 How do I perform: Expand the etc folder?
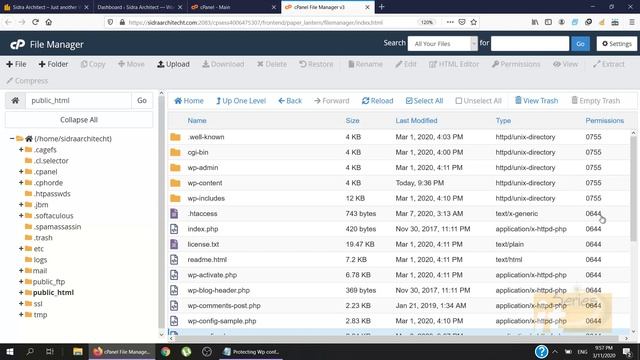(21, 249)
